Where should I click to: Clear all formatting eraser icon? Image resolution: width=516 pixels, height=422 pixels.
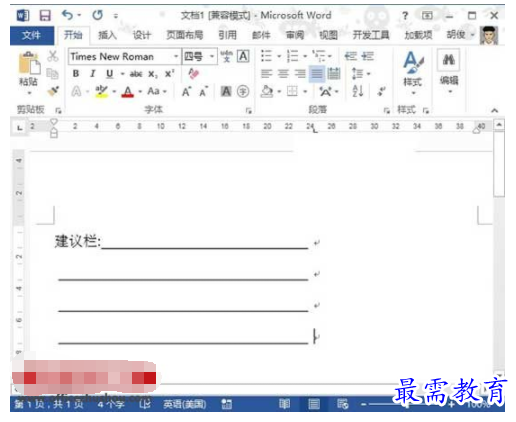click(x=193, y=73)
